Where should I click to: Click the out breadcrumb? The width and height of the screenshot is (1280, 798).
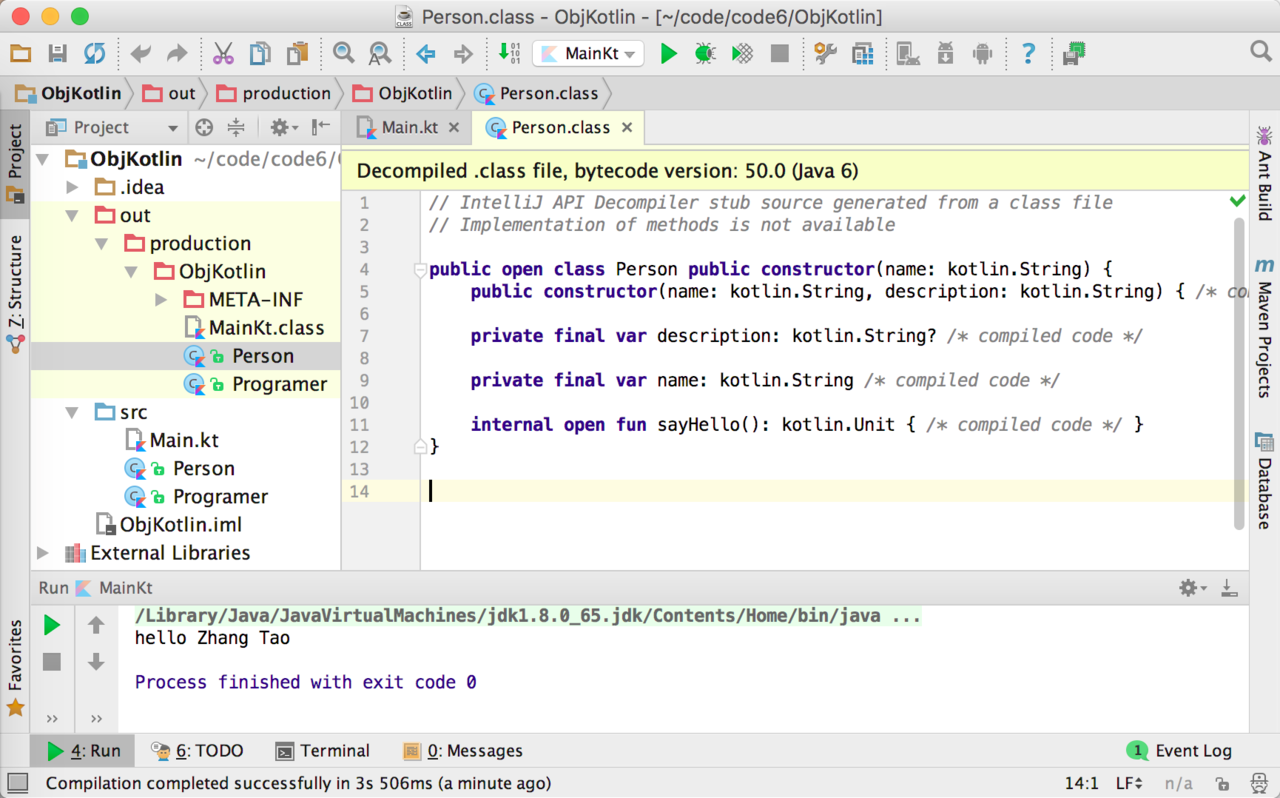point(170,93)
